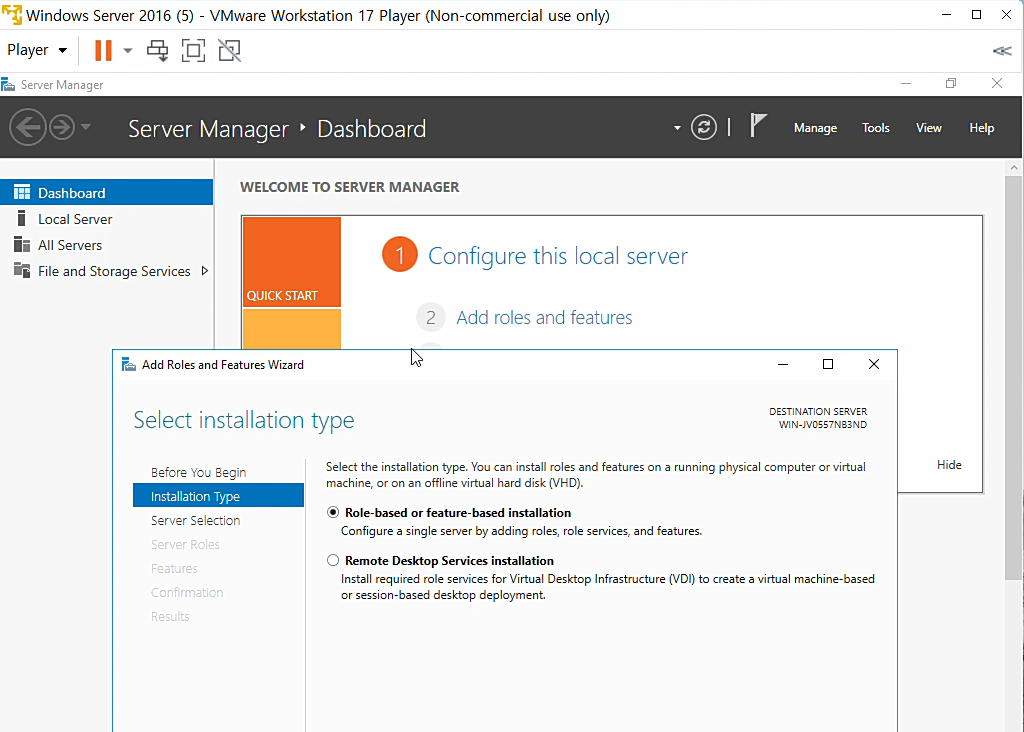Open the Help menu
The width and height of the screenshot is (1024, 732).
tap(982, 128)
